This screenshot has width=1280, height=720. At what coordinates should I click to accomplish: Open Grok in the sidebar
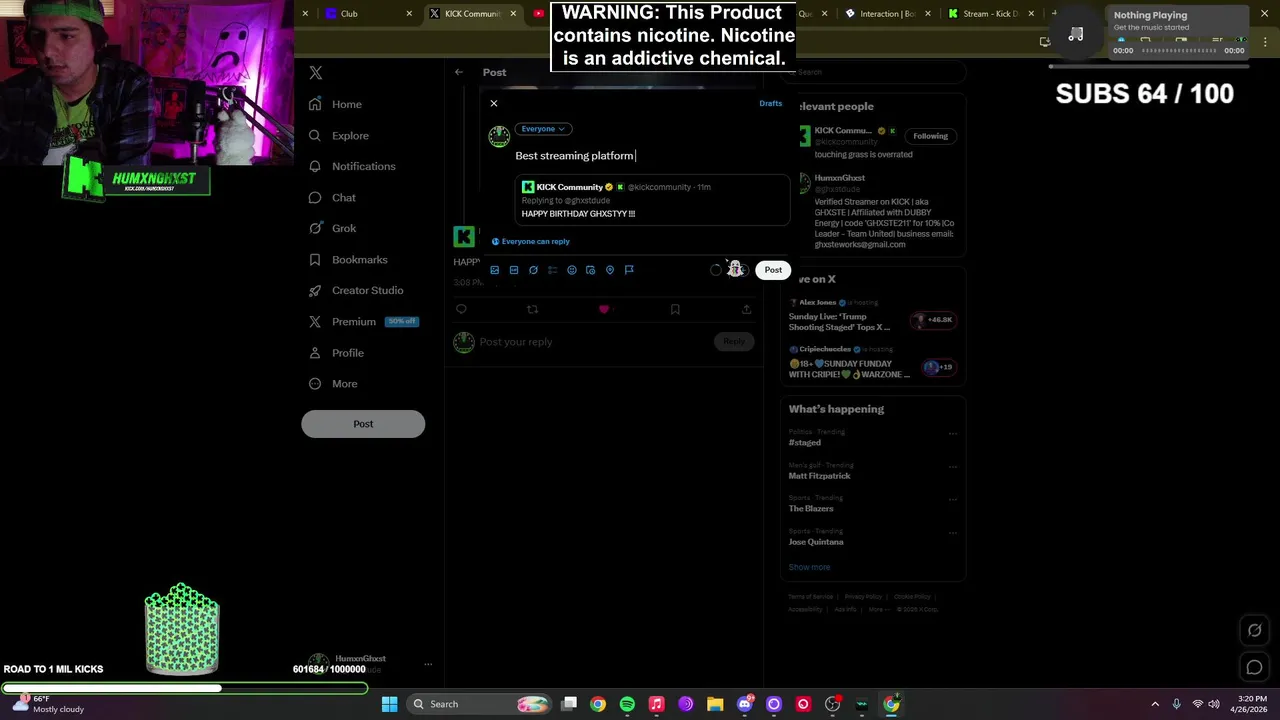[332, 228]
